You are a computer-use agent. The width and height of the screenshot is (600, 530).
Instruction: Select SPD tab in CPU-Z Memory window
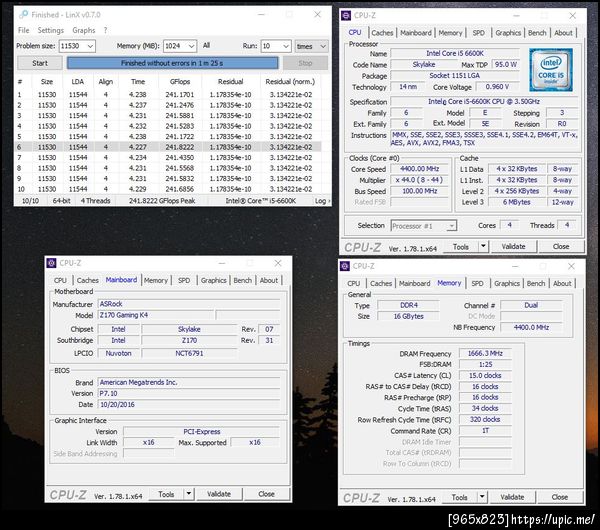pyautogui.click(x=477, y=284)
